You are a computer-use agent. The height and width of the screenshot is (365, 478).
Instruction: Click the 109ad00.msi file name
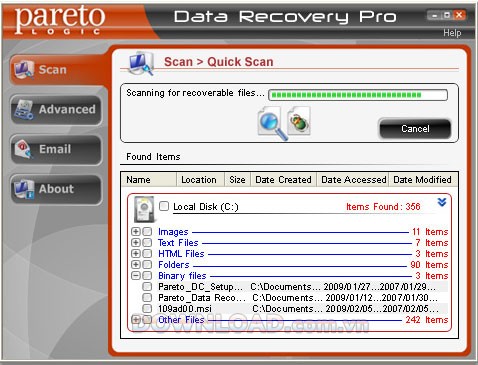[x=185, y=309]
